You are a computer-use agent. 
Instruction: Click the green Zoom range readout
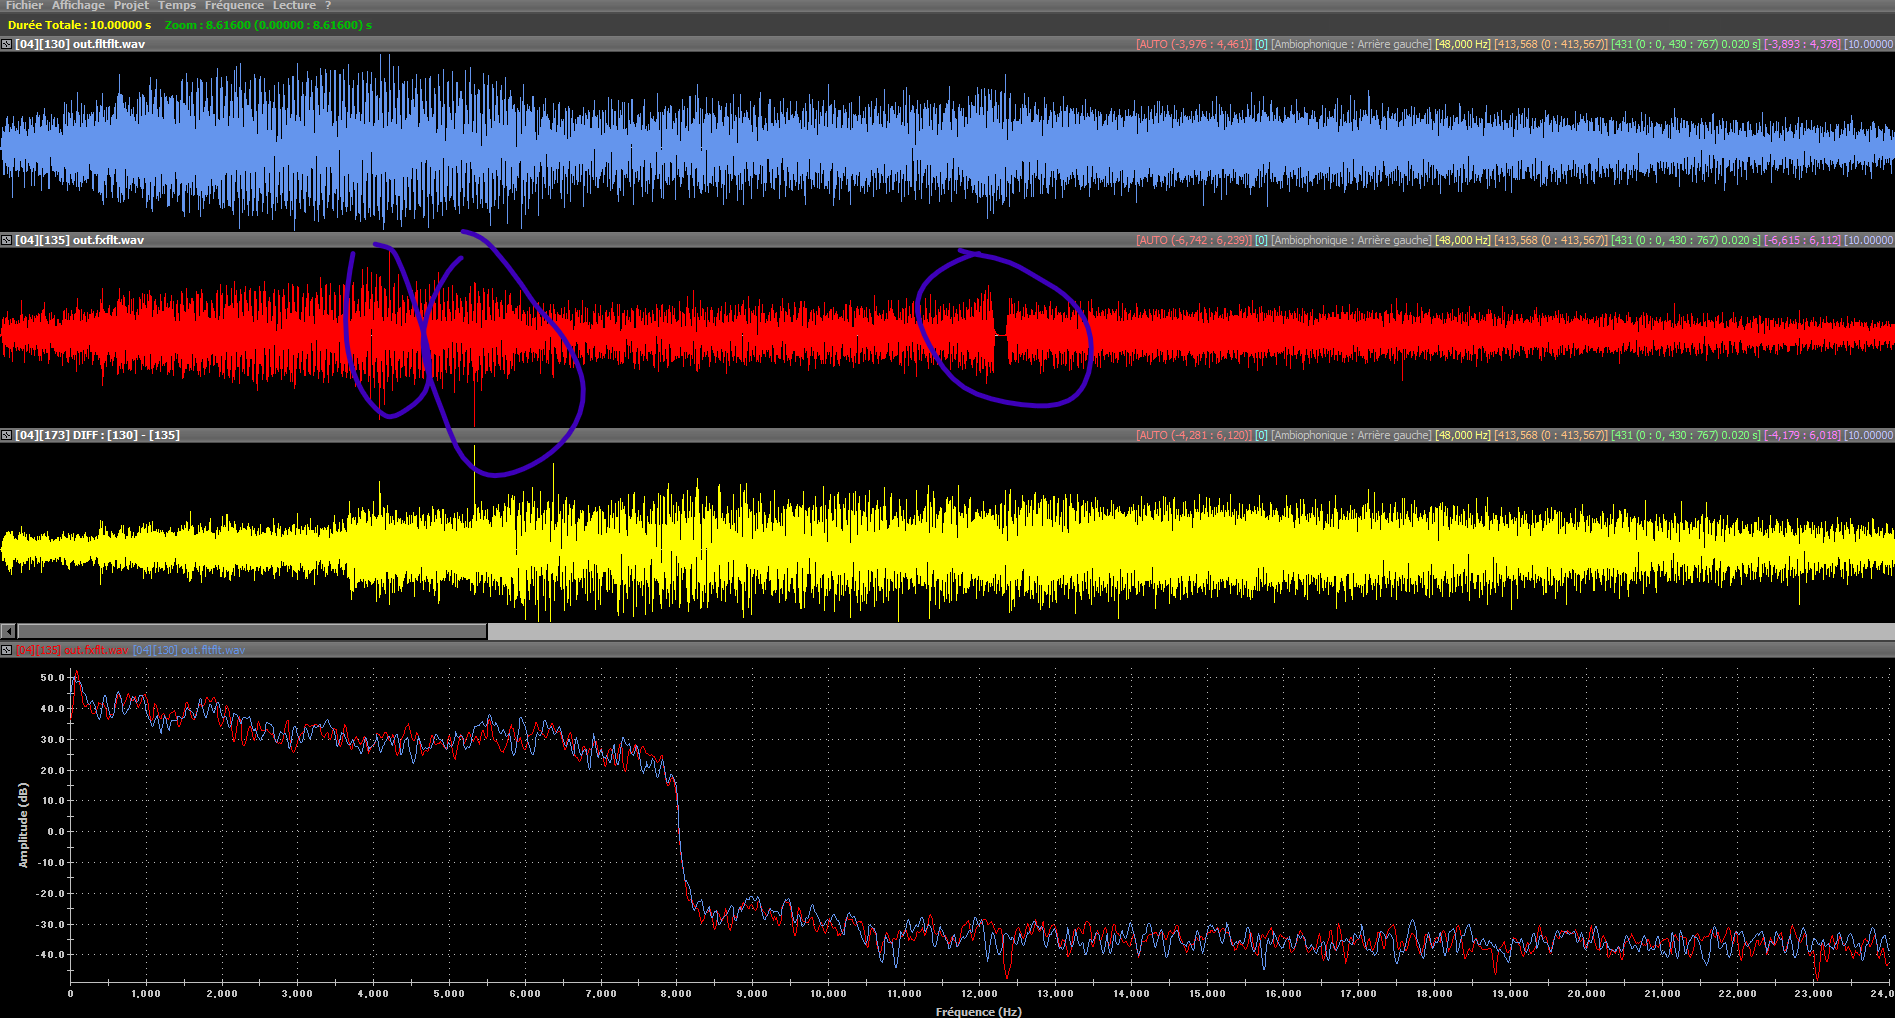[x=268, y=25]
